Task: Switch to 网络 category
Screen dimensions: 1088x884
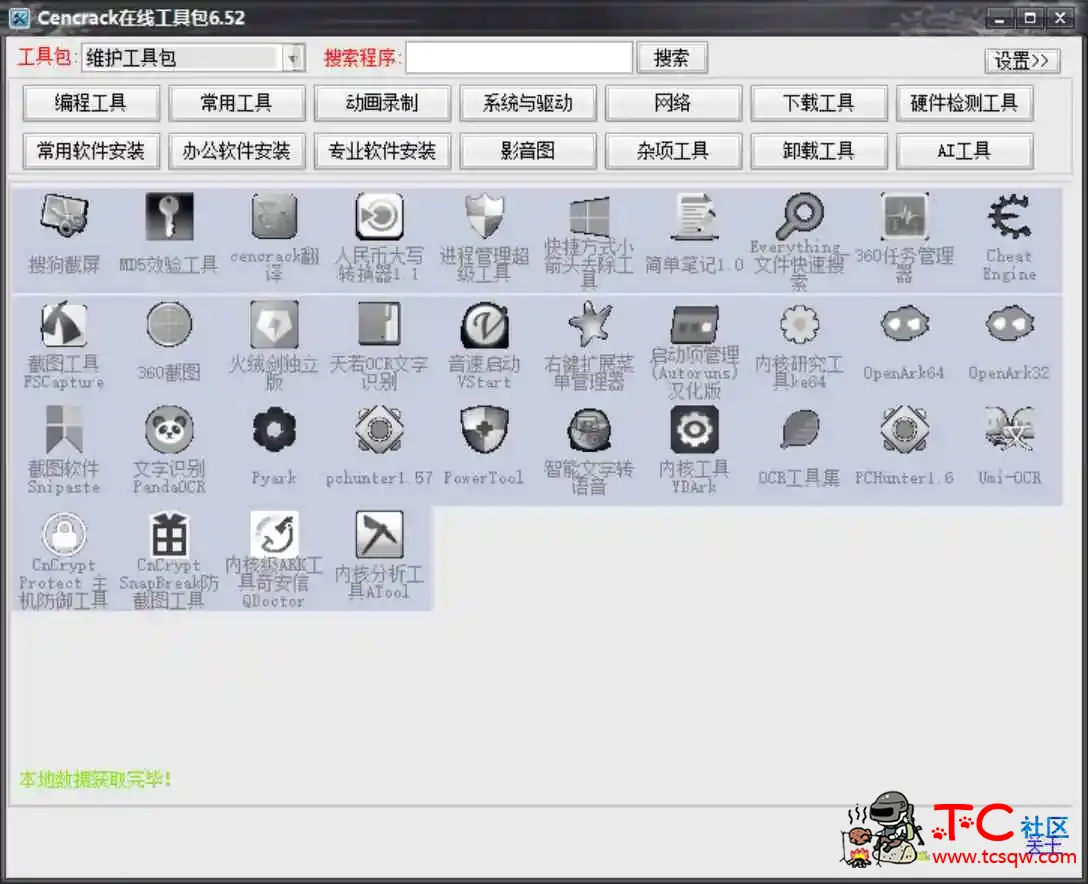Action: pos(673,103)
